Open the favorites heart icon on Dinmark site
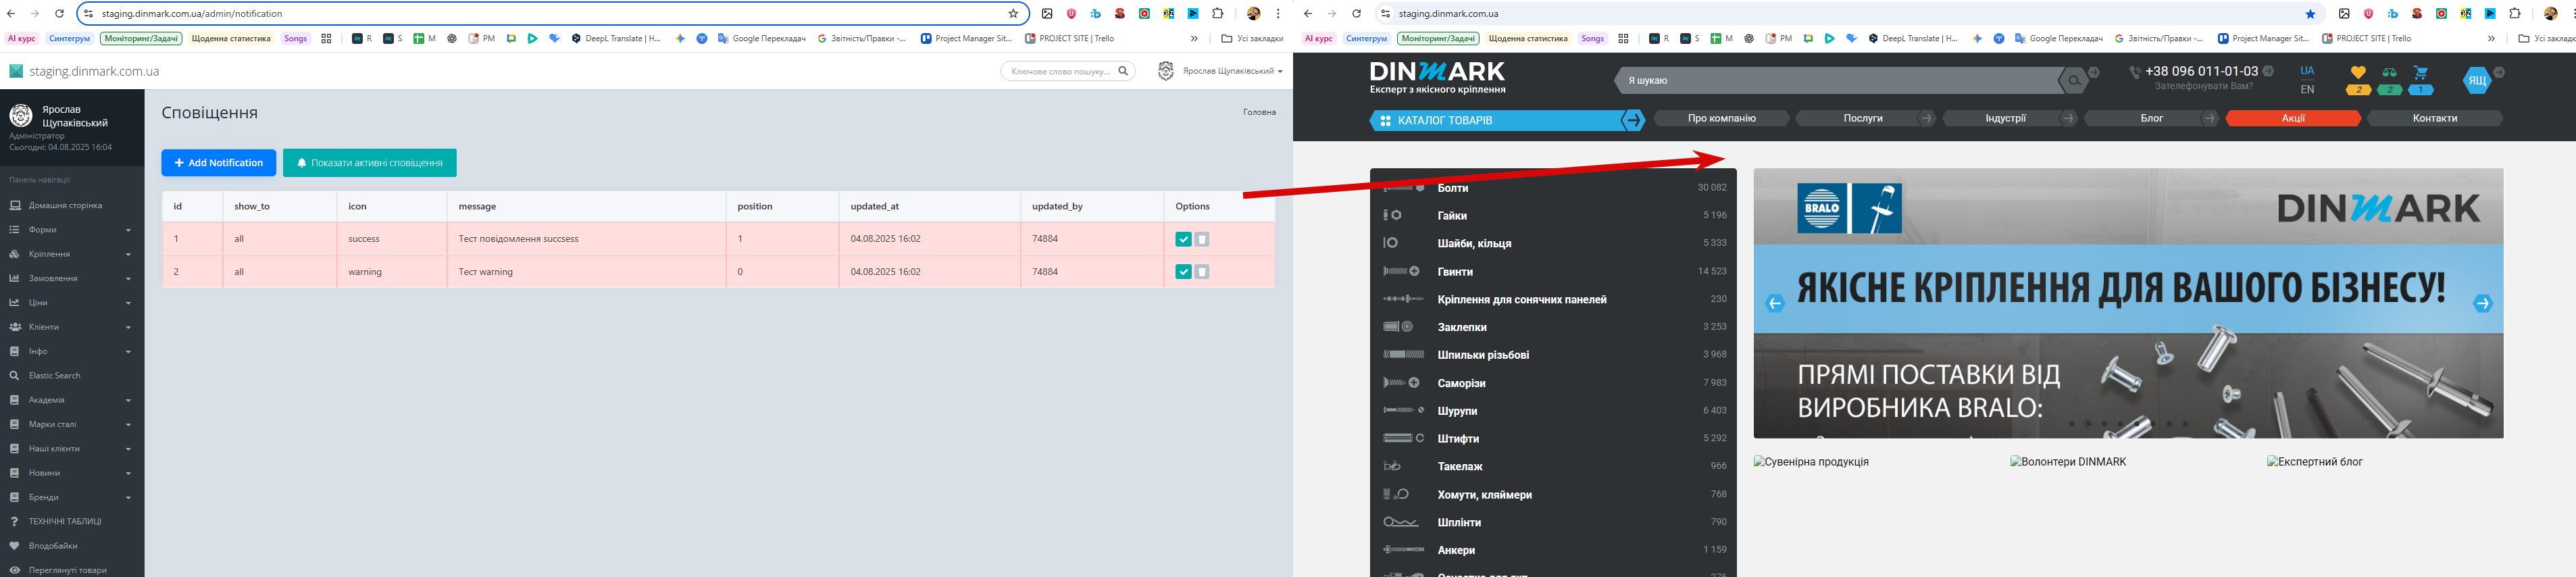The image size is (2576, 577). pyautogui.click(x=2358, y=72)
